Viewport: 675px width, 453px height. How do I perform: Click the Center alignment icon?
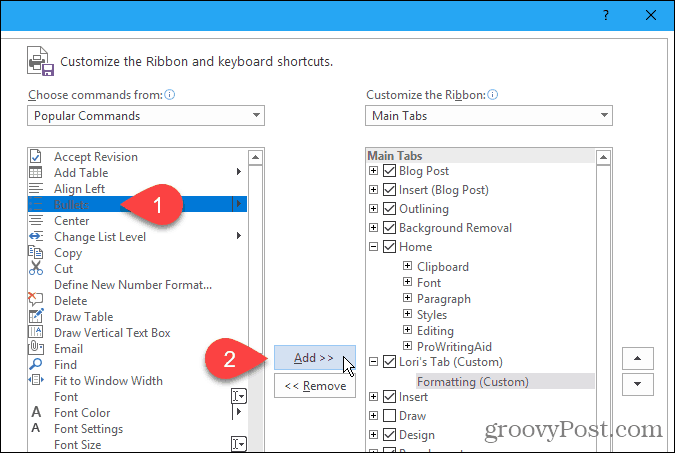tap(36, 220)
